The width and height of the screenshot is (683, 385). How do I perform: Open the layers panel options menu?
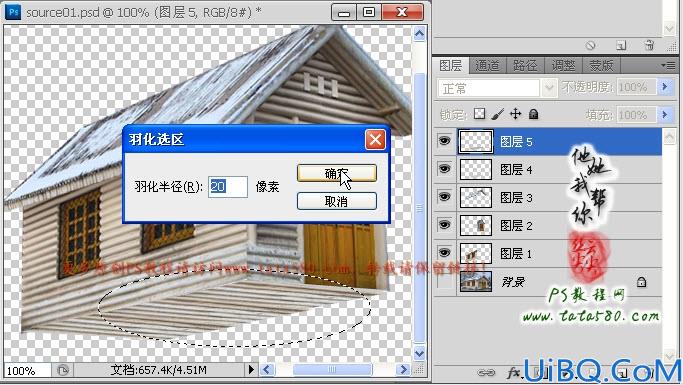click(669, 66)
